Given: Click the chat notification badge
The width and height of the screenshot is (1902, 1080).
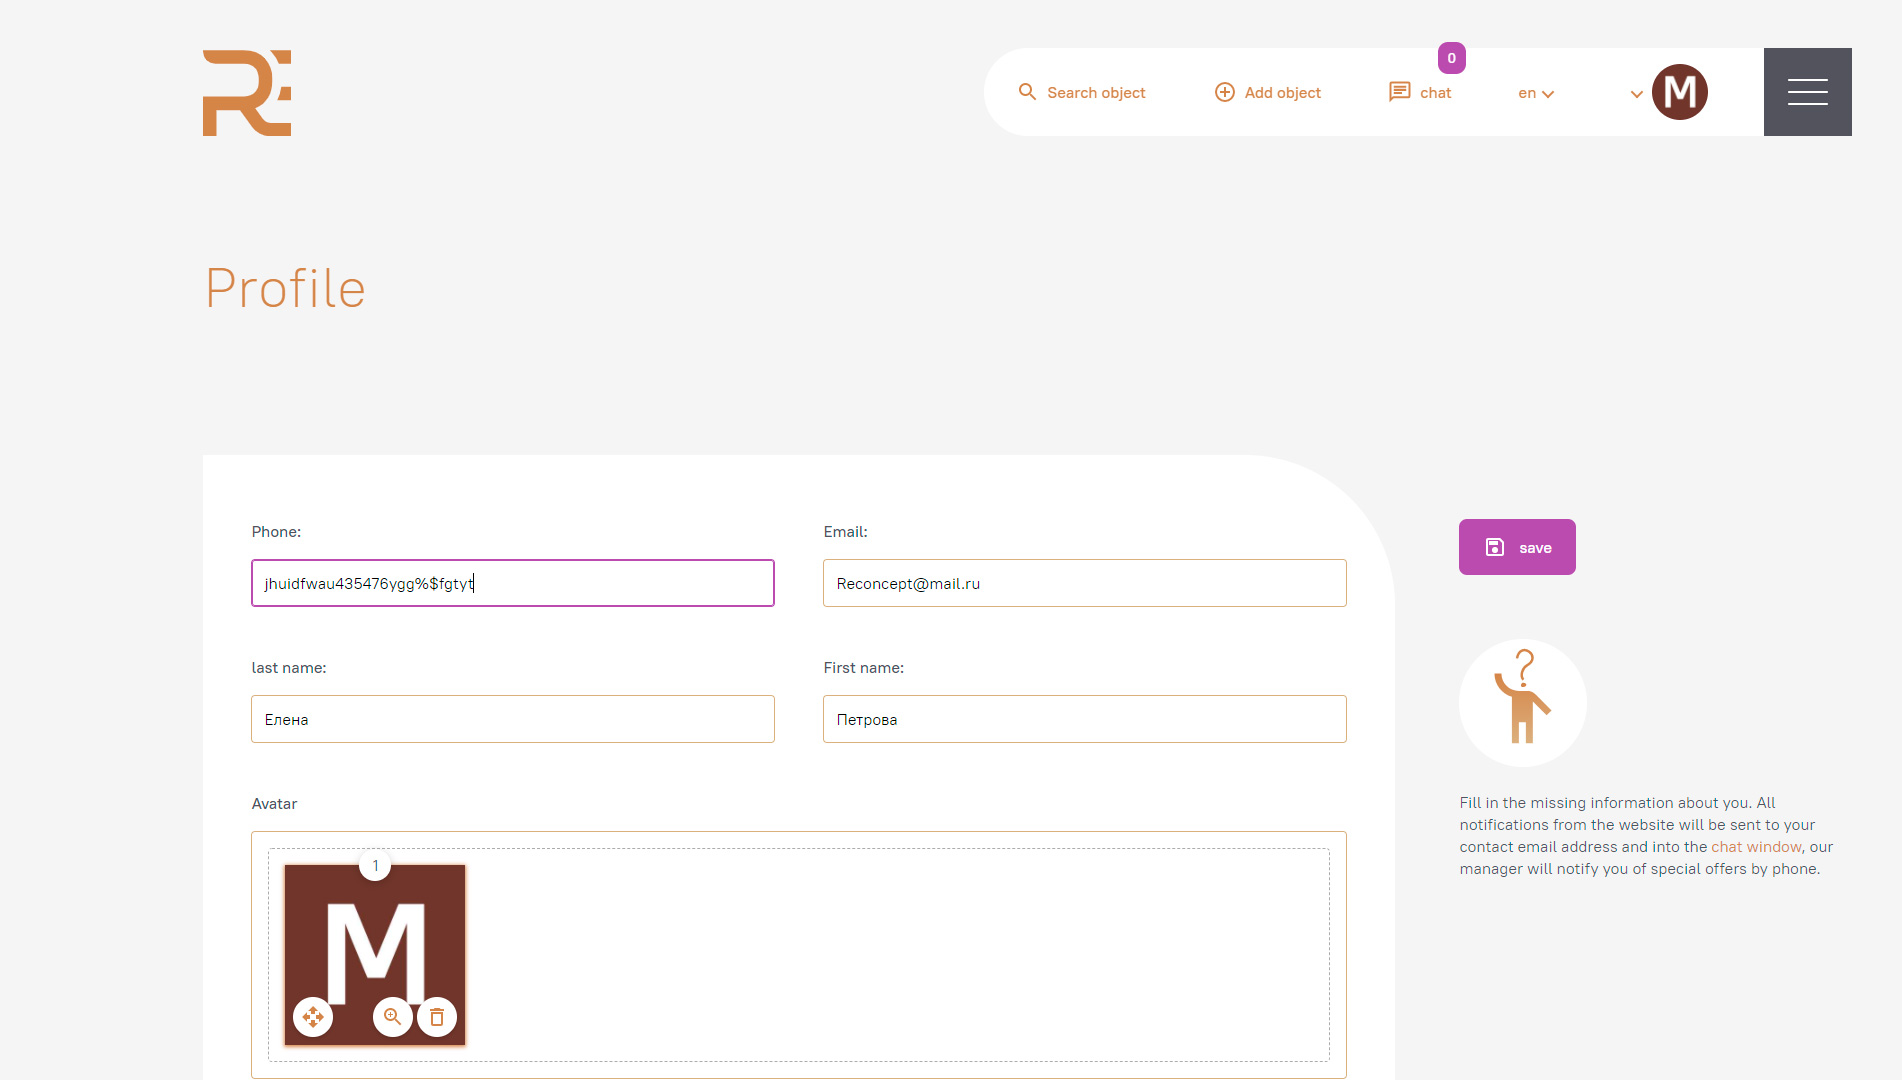Looking at the screenshot, I should point(1451,58).
